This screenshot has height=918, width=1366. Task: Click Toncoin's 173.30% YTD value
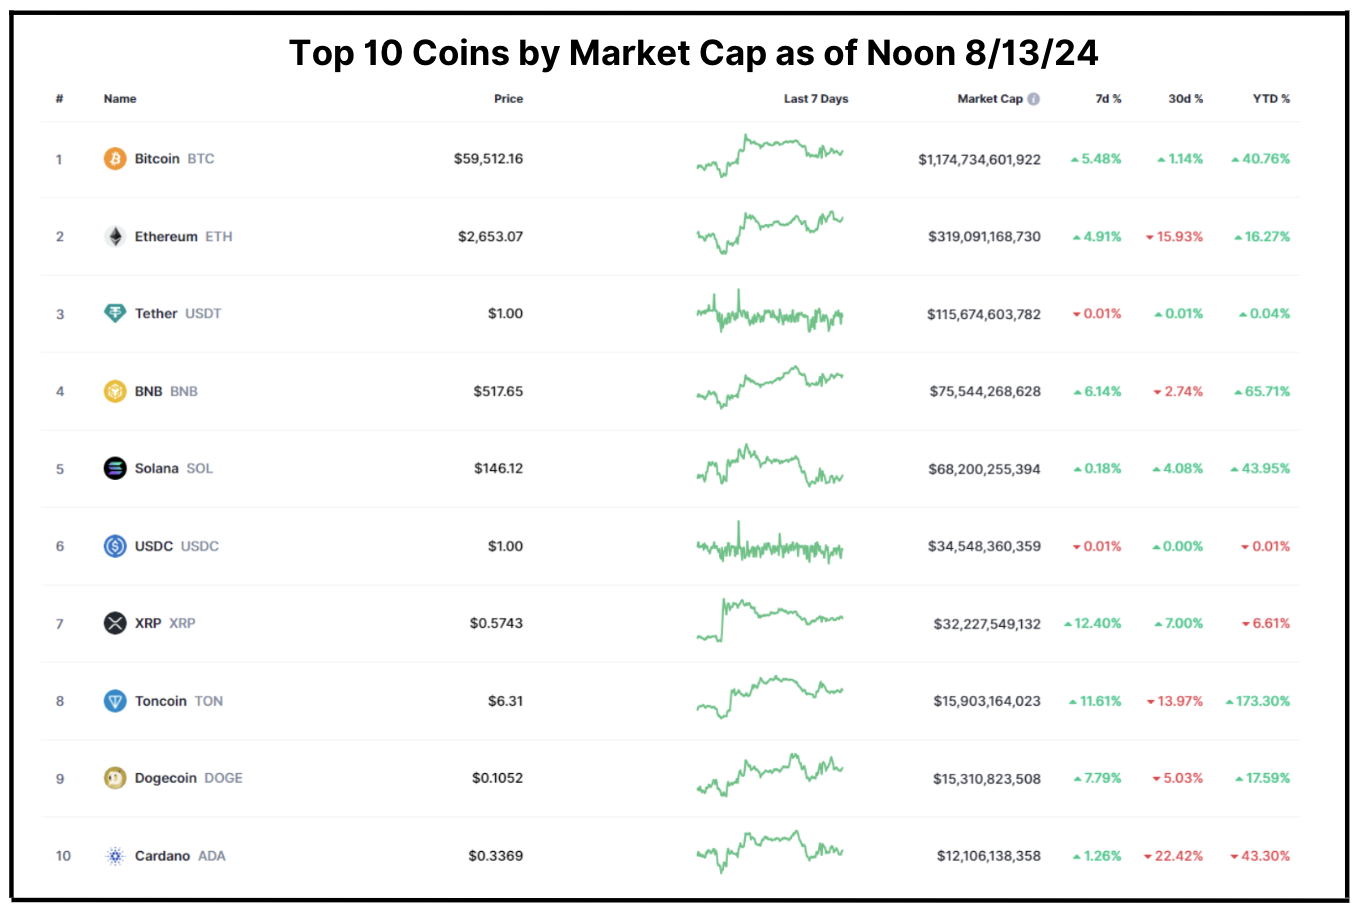(x=1261, y=701)
